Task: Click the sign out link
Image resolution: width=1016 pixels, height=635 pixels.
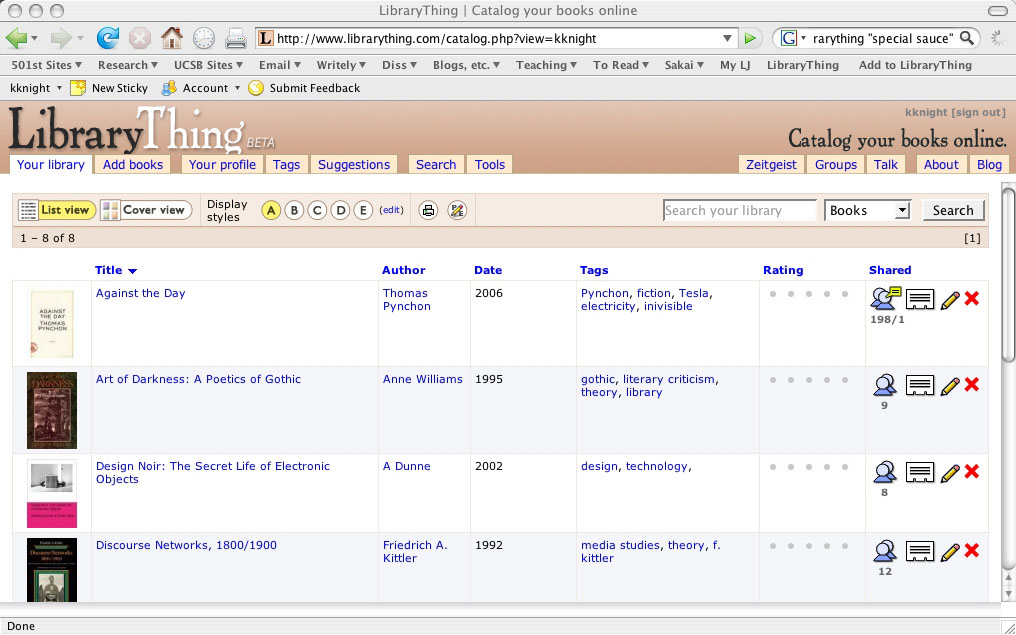Action: pyautogui.click(x=978, y=113)
